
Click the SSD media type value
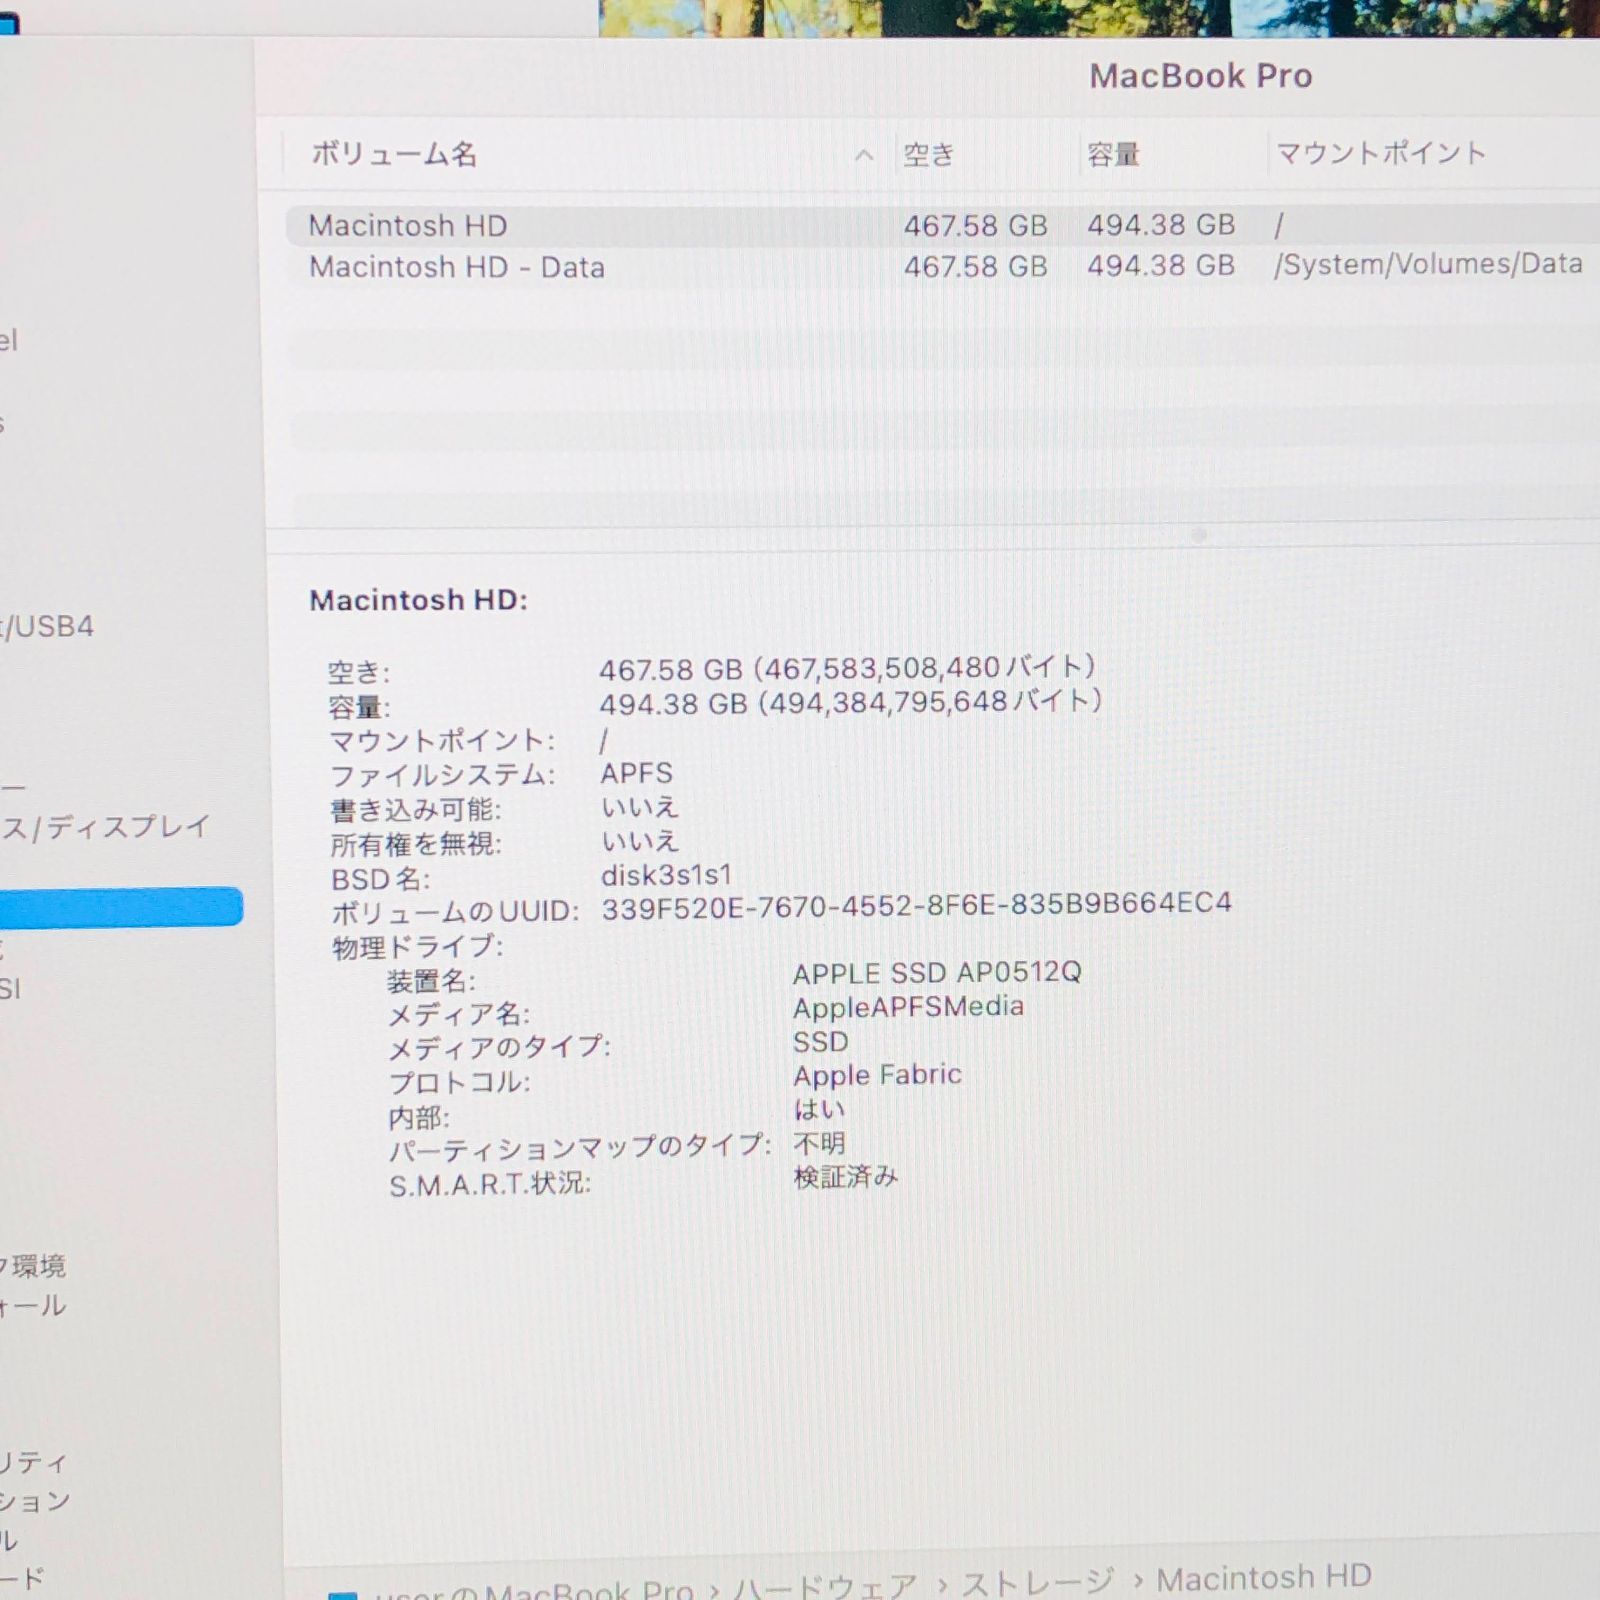coord(821,1042)
